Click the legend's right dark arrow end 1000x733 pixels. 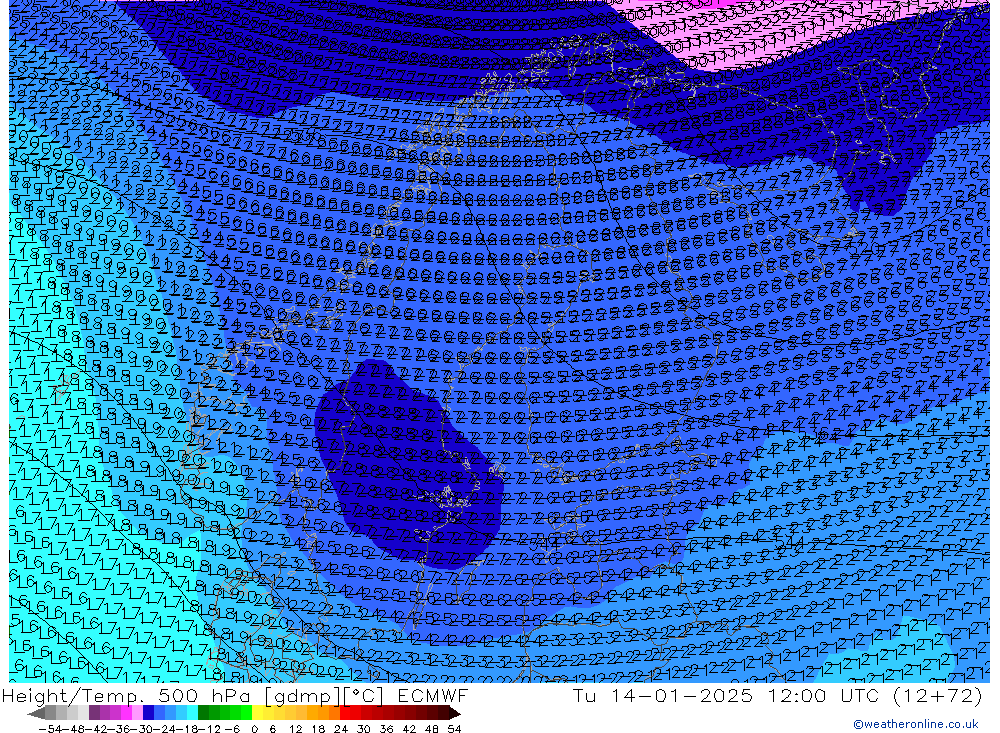(455, 713)
